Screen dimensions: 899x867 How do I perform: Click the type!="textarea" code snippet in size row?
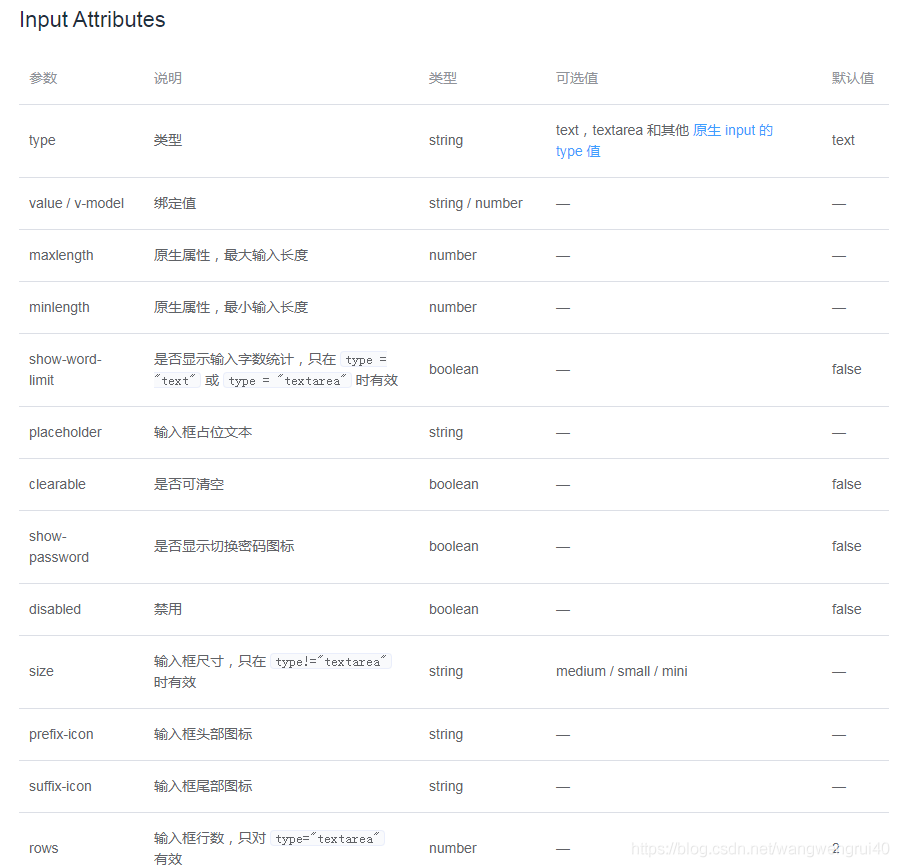[x=331, y=662]
